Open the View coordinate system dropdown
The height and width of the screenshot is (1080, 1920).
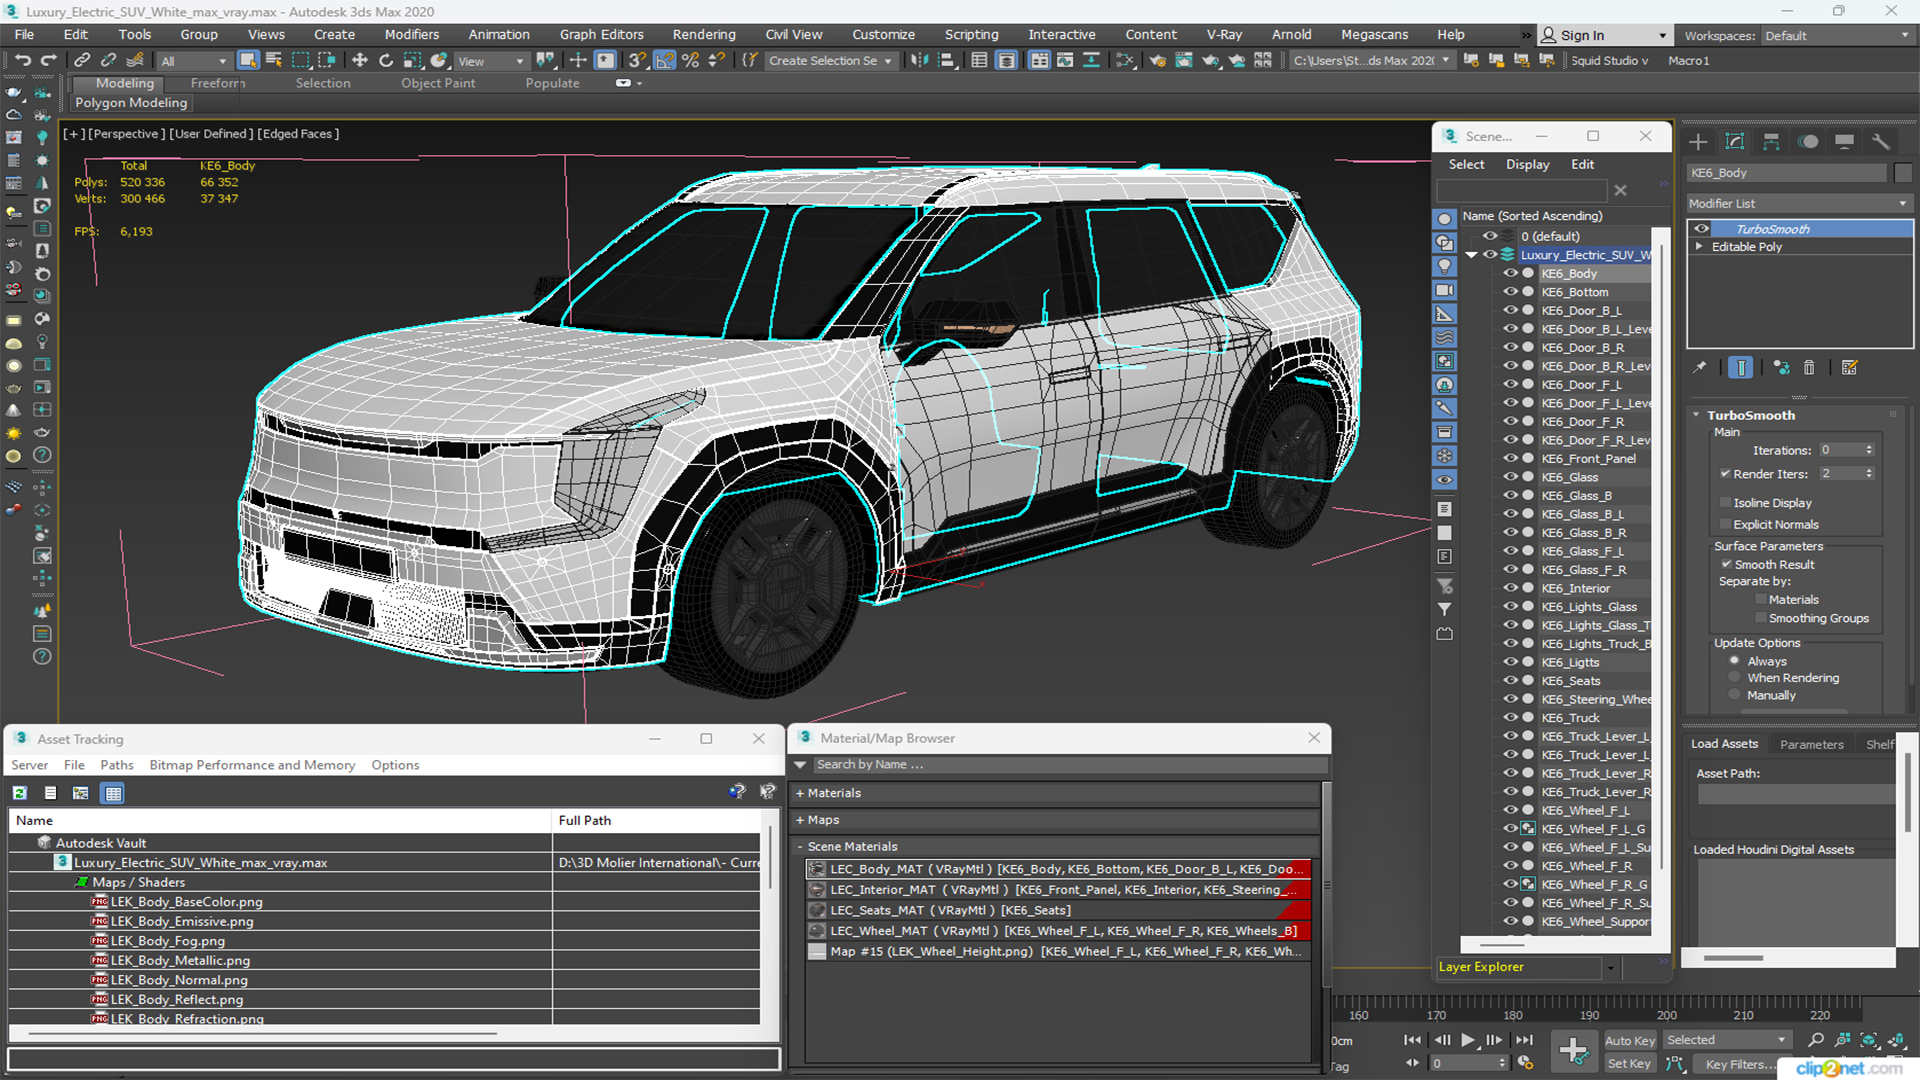coord(490,61)
